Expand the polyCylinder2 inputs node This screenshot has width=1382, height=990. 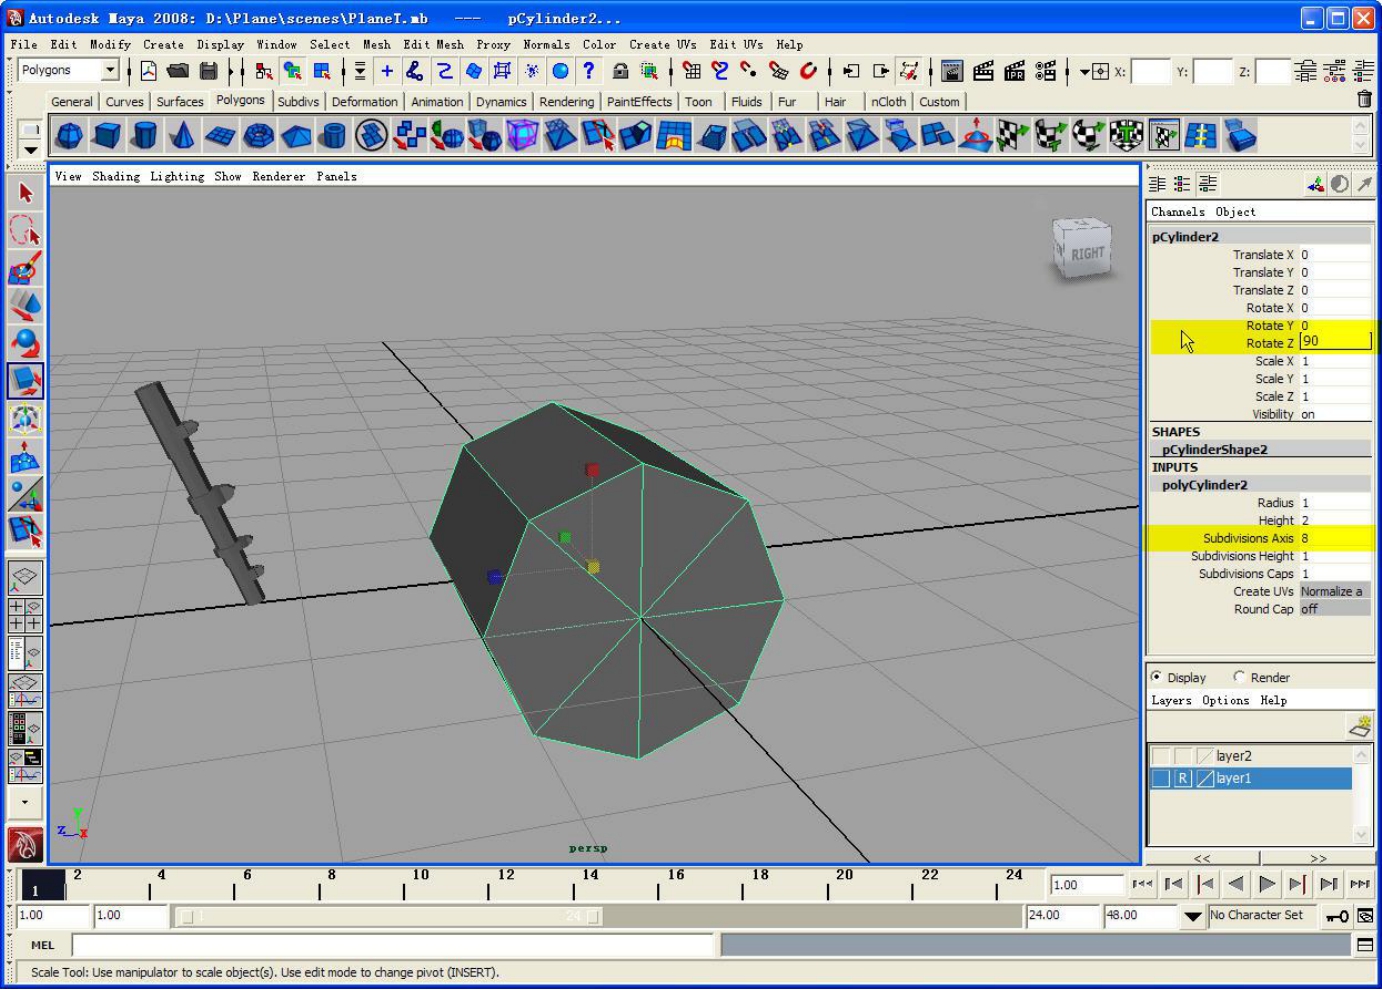pyautogui.click(x=1204, y=485)
